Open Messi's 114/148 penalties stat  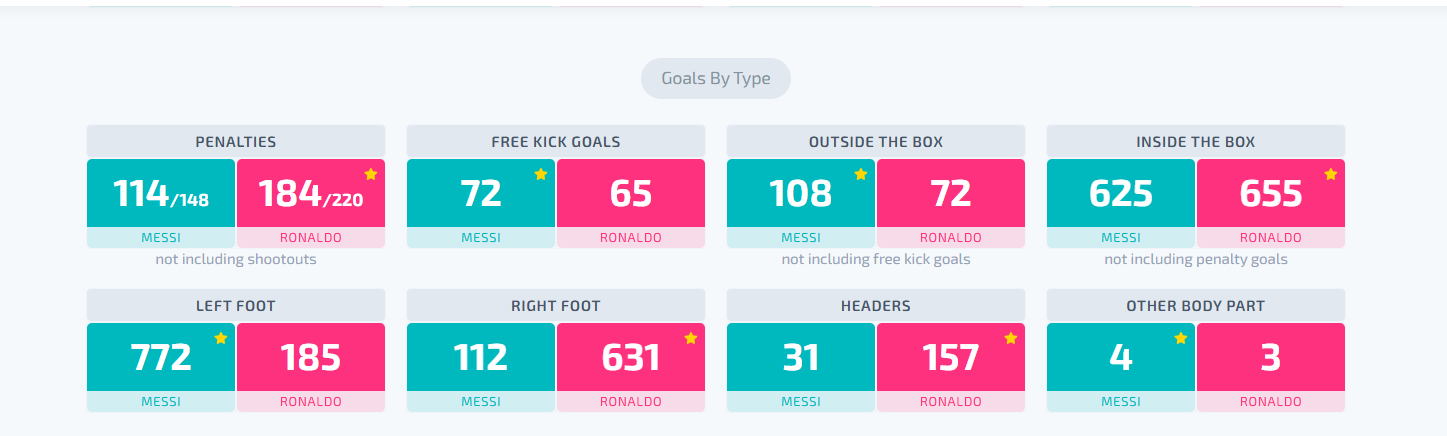click(161, 193)
